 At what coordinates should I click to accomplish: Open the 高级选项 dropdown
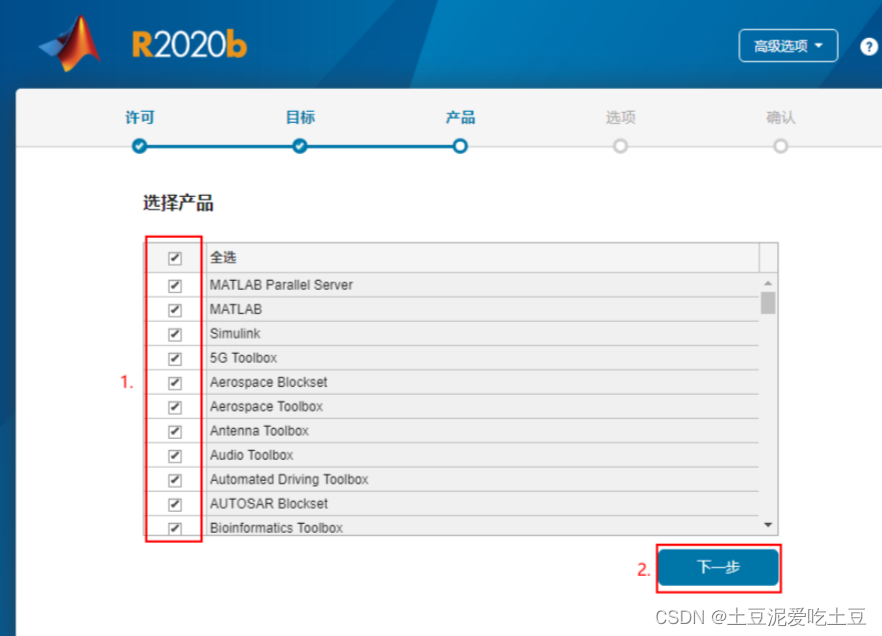(788, 46)
